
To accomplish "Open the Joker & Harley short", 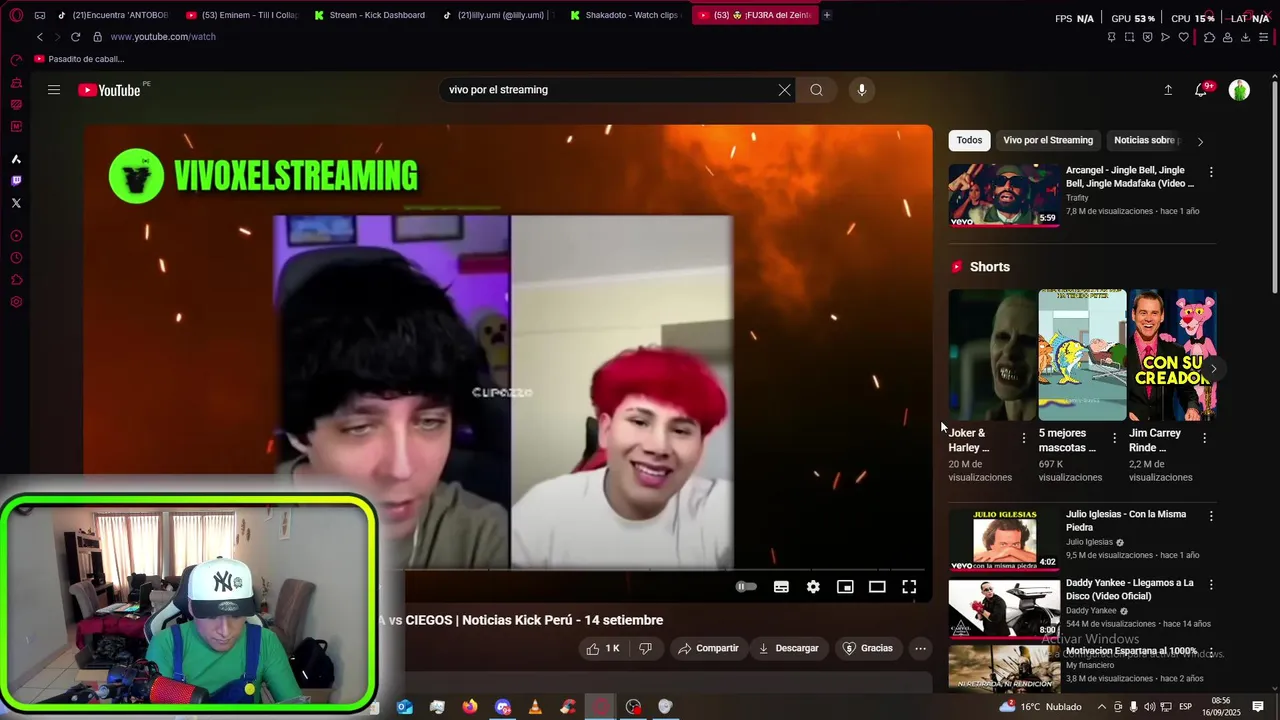I will (x=992, y=355).
